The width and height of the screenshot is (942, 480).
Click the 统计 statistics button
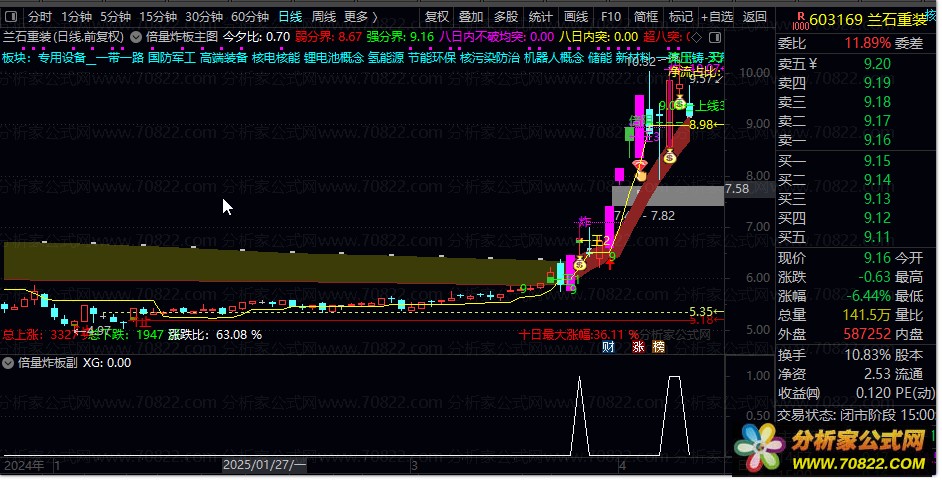(541, 17)
